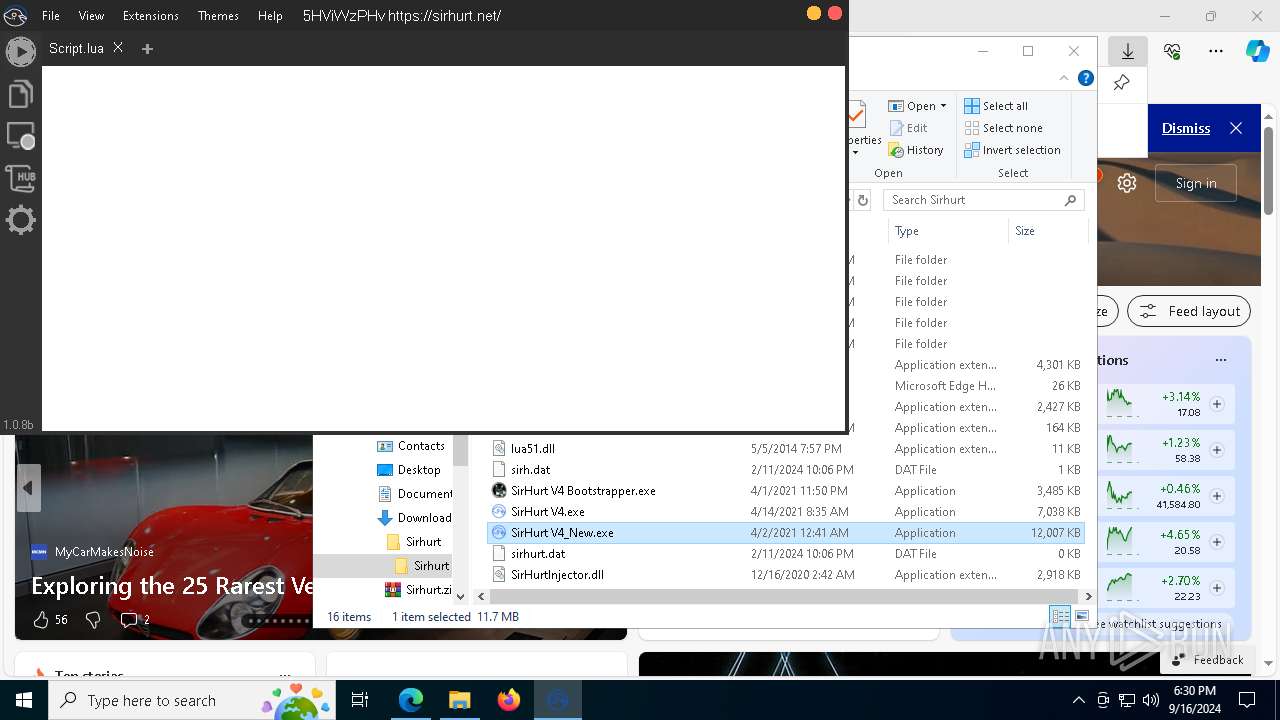Viewport: 1280px width, 720px height.
Task: Click the Search Sirhurt field
Action: point(984,200)
